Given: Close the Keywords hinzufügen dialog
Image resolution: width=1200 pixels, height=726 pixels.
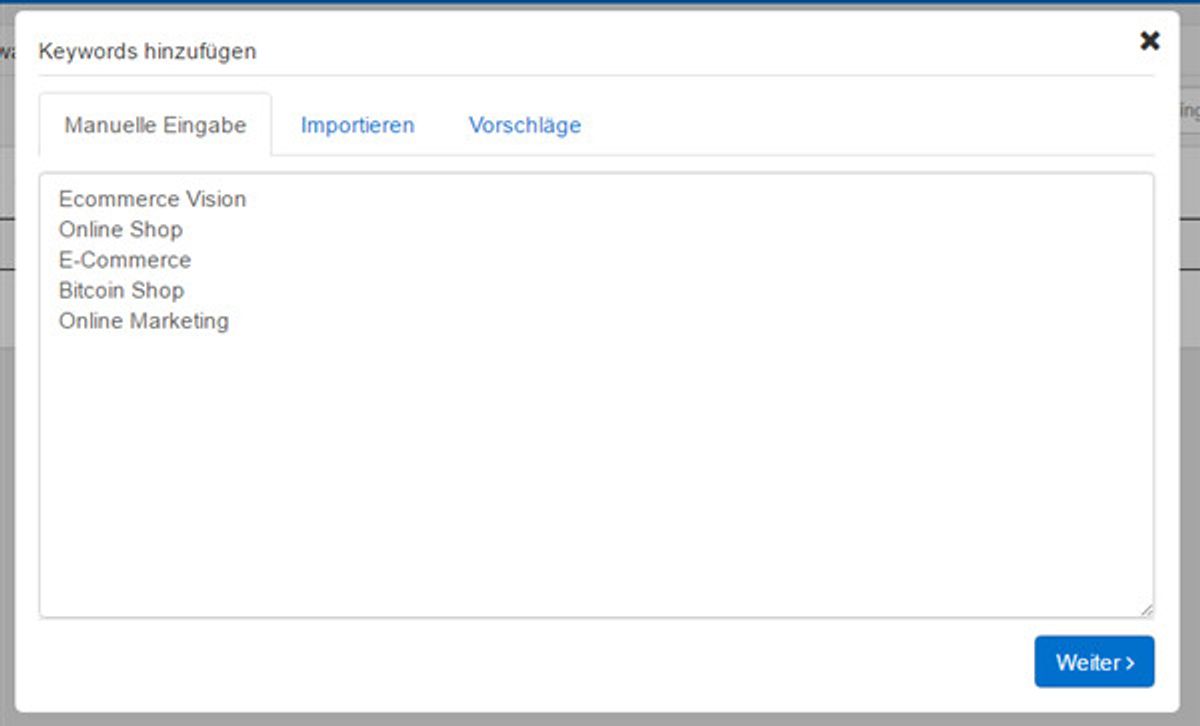Looking at the screenshot, I should (1150, 41).
